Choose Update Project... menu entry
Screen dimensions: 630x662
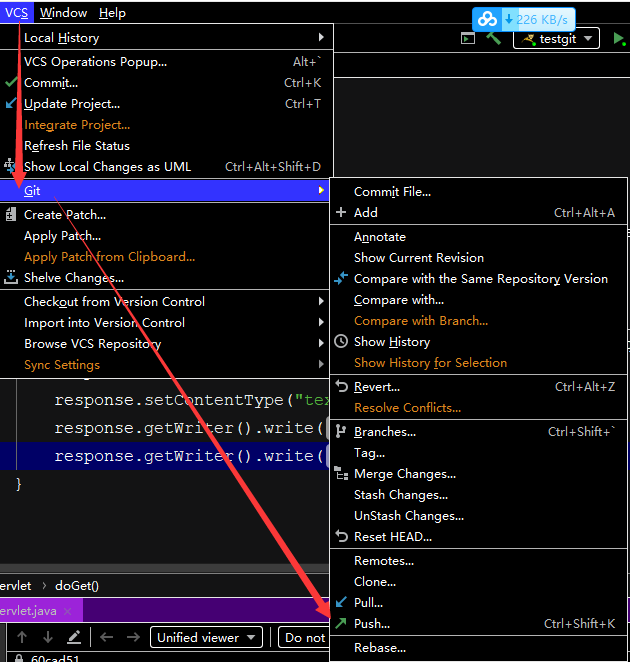pyautogui.click(x=166, y=104)
